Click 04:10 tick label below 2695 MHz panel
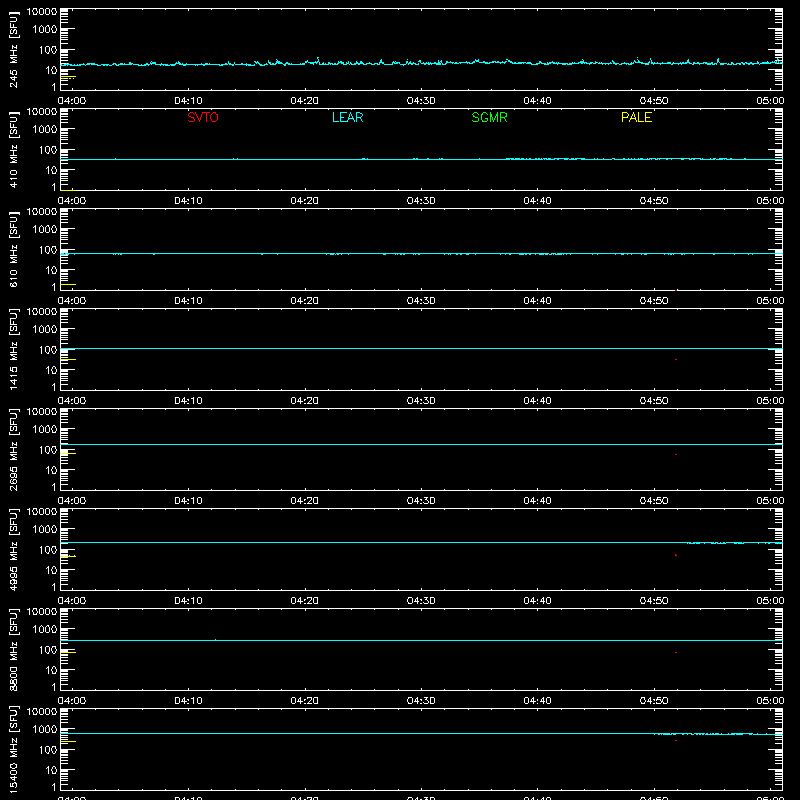This screenshot has height=800, width=800. coord(188,501)
